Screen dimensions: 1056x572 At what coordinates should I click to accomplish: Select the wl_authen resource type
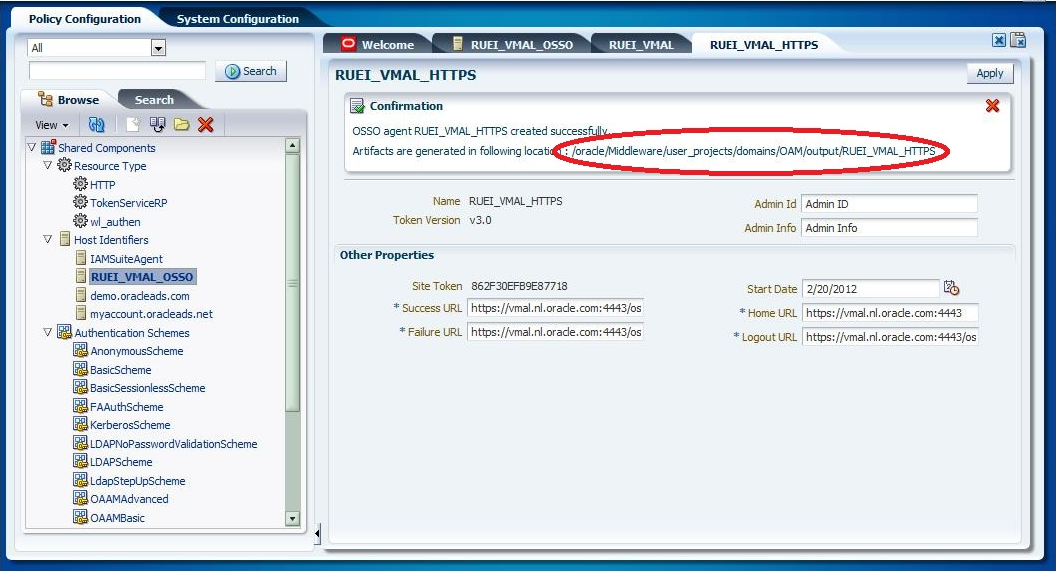pyautogui.click(x=115, y=221)
